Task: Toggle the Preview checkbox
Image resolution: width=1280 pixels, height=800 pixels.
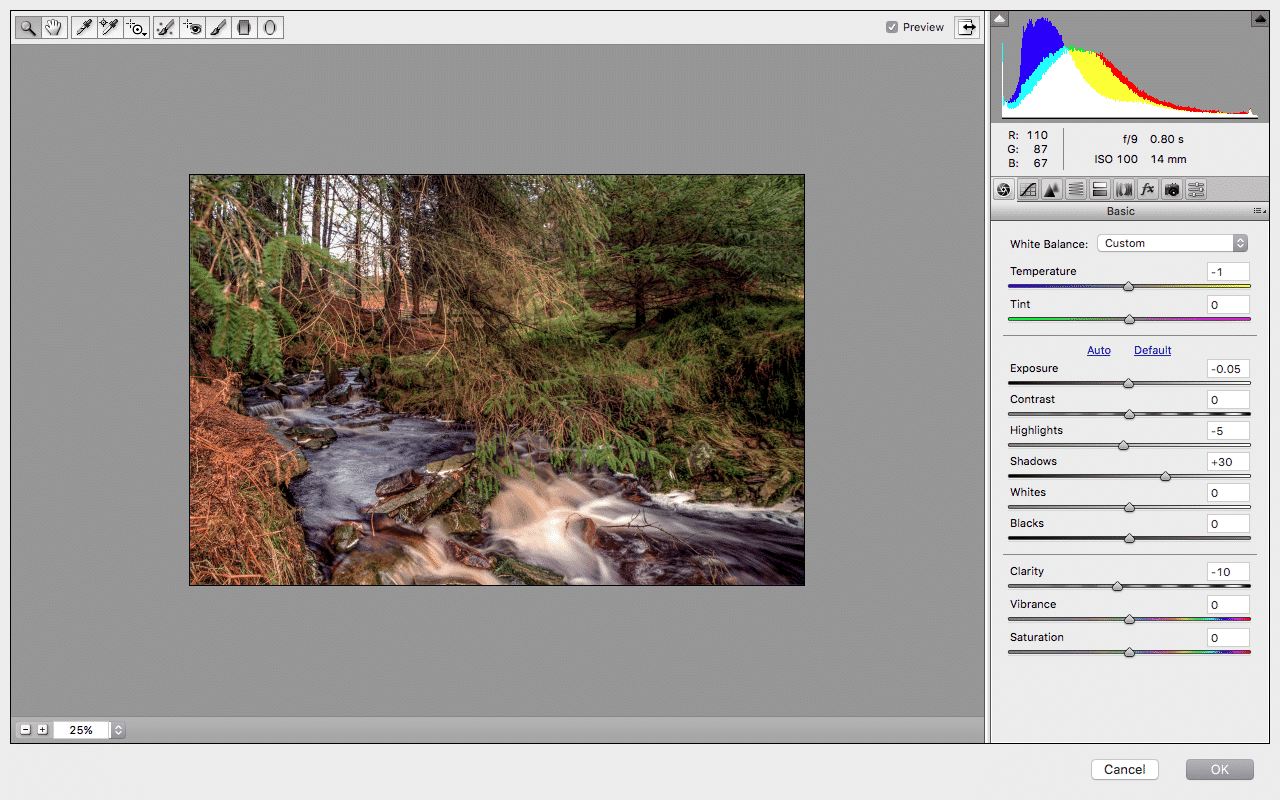Action: point(892,27)
